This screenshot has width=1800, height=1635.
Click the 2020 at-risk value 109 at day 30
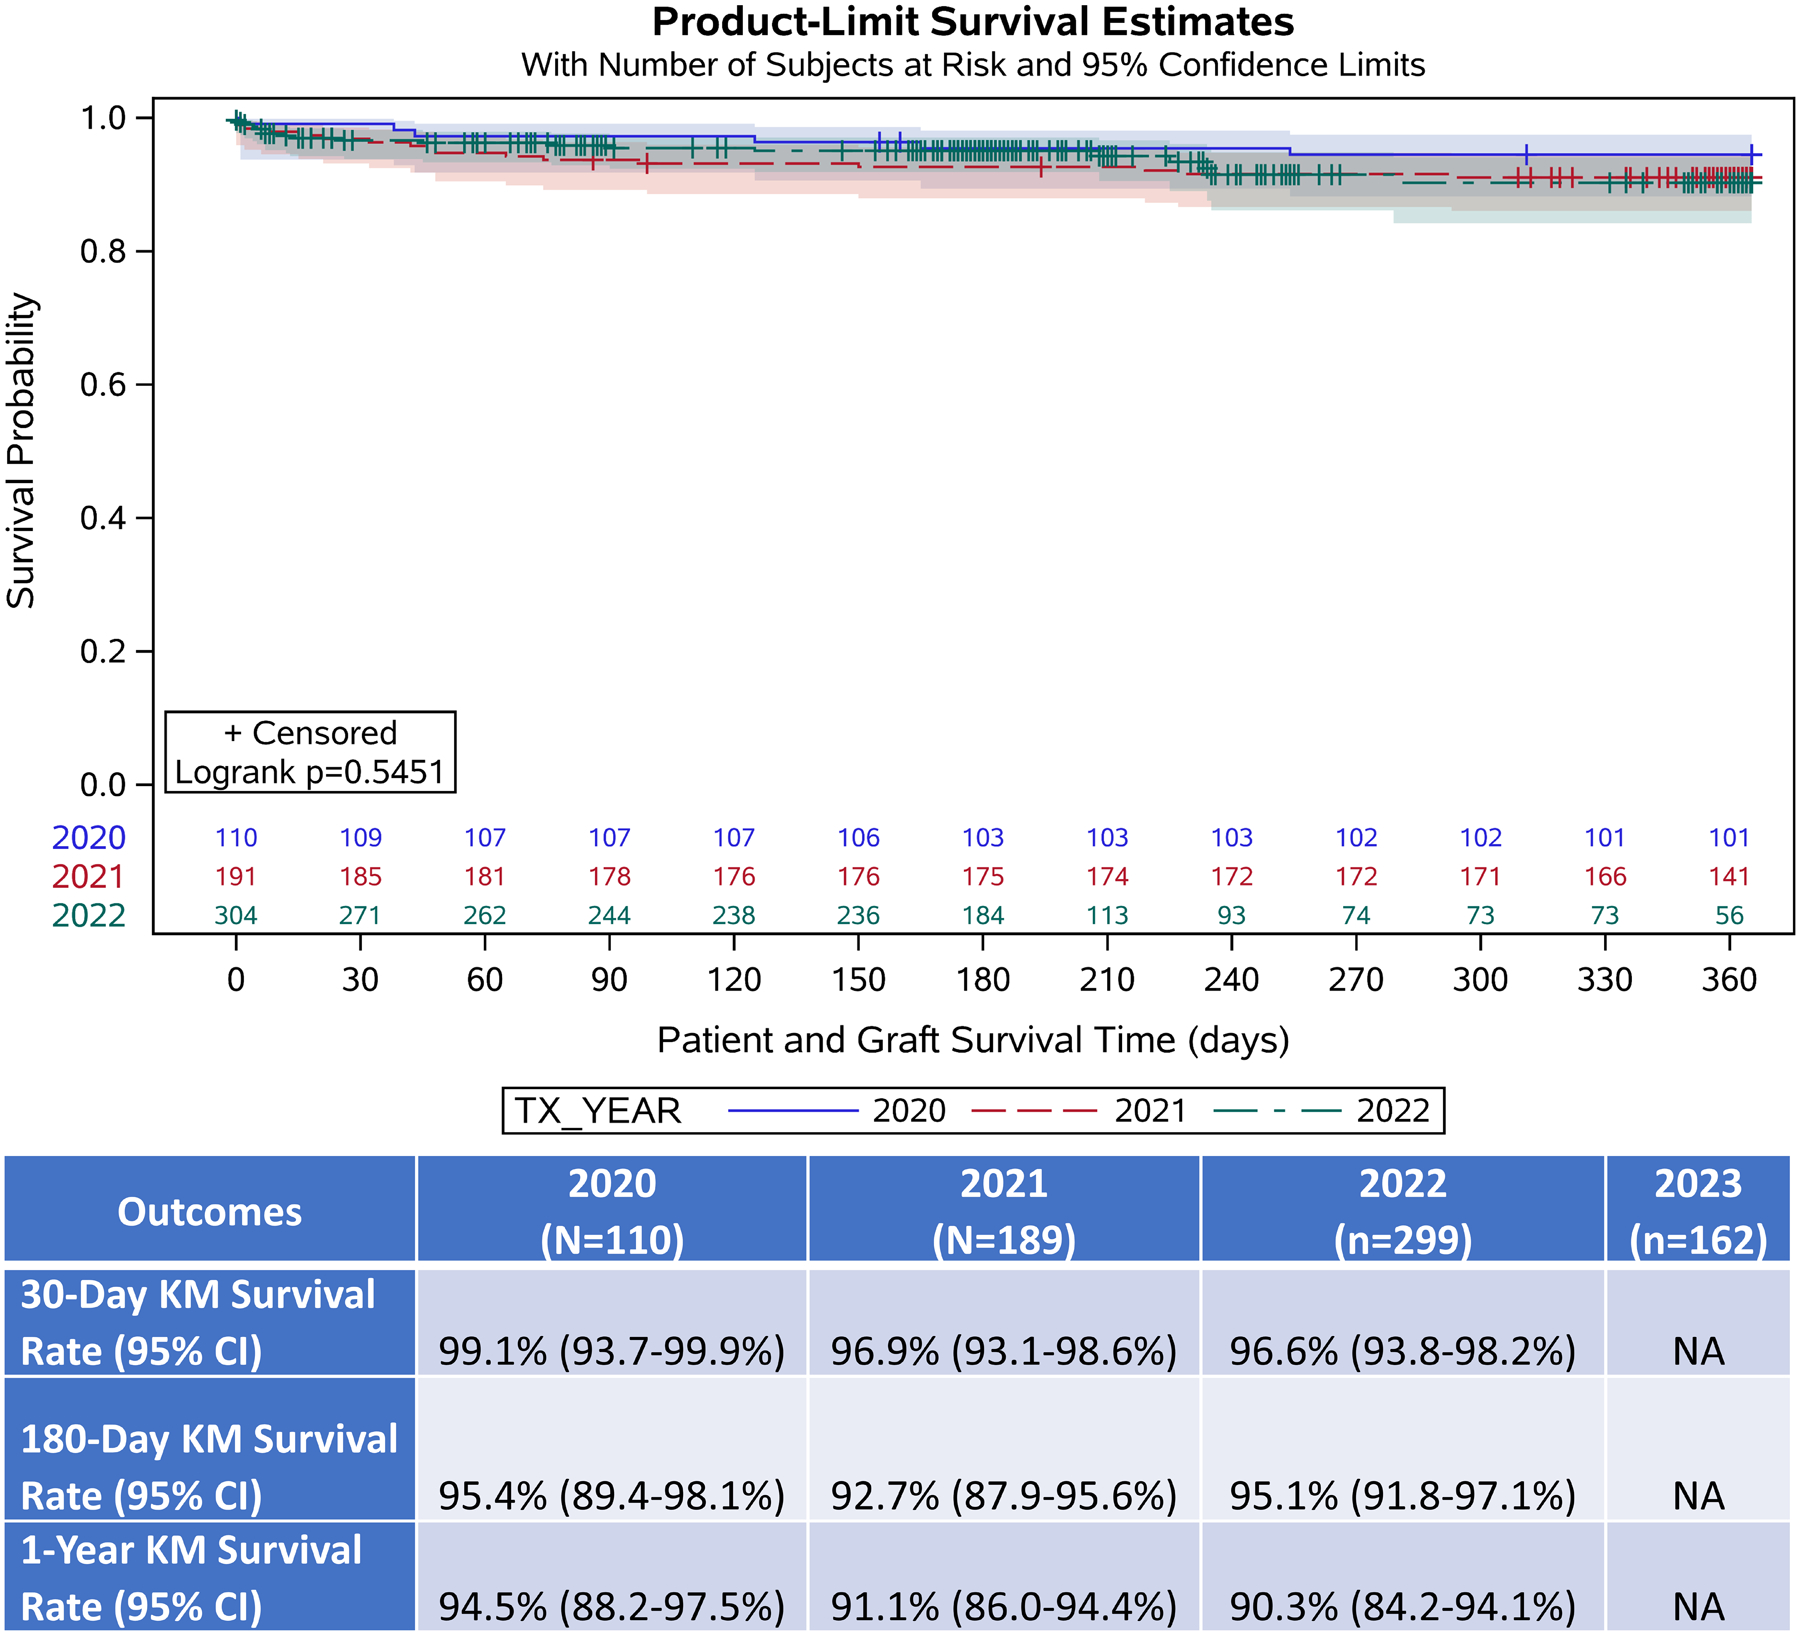361,838
